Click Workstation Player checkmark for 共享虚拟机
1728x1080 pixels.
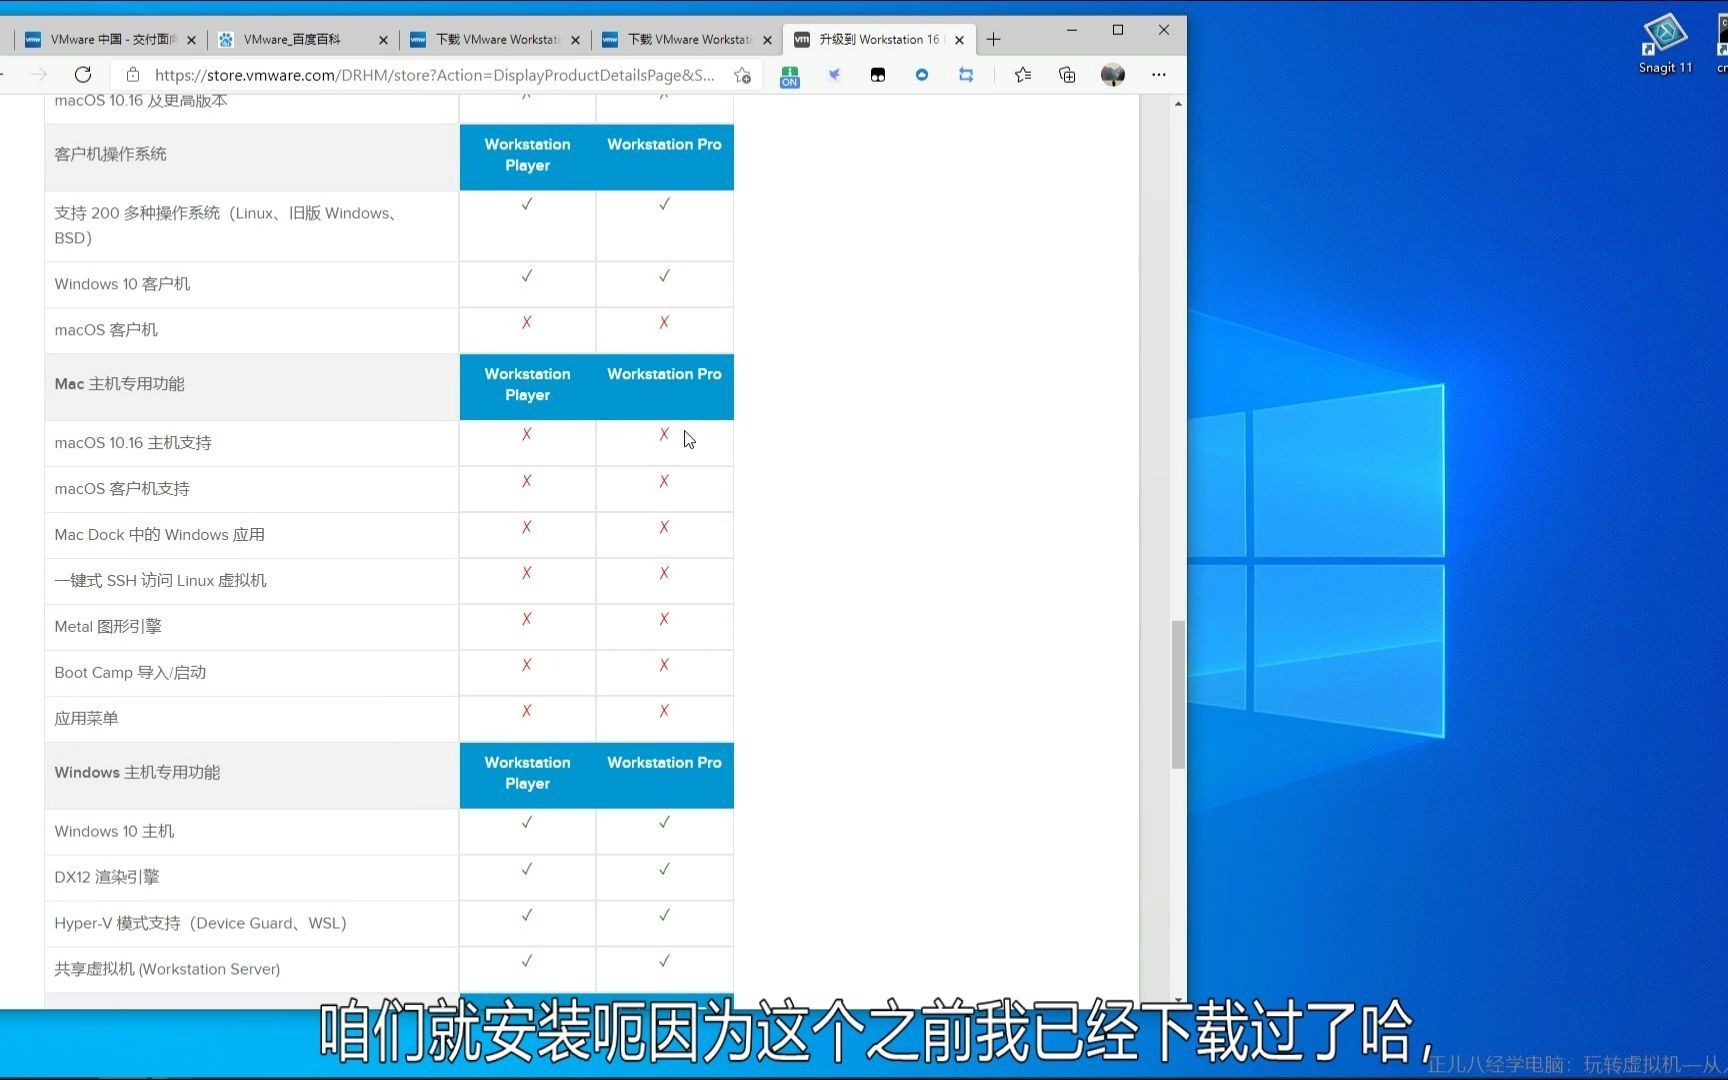(527, 961)
